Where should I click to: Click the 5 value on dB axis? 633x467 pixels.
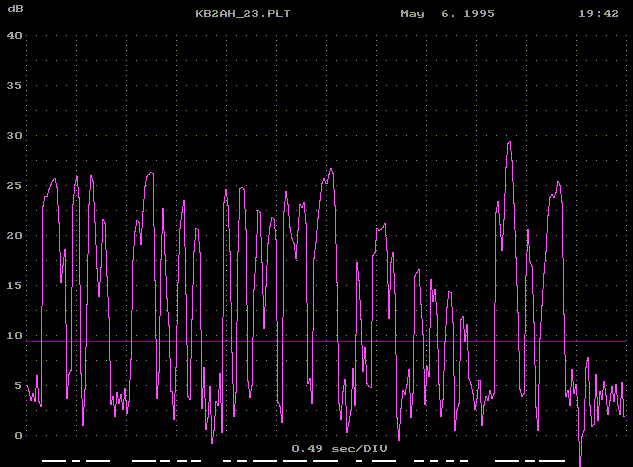pos(18,385)
